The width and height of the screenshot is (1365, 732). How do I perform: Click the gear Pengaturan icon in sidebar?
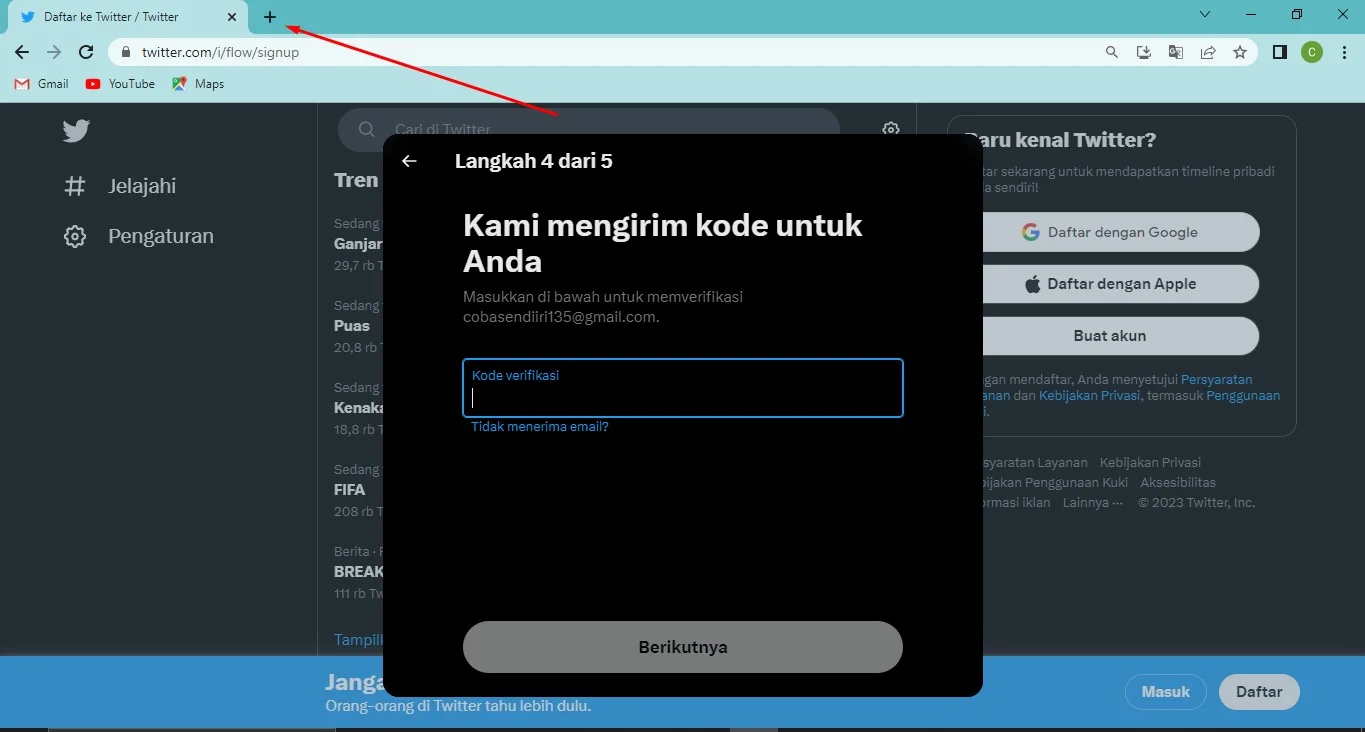[75, 236]
